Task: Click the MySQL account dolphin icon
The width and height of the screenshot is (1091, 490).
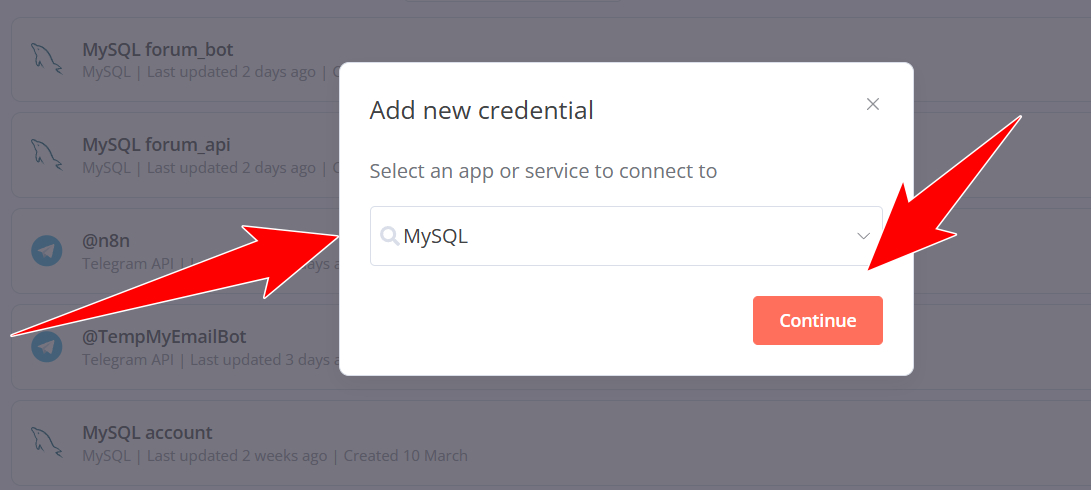Action: point(46,443)
